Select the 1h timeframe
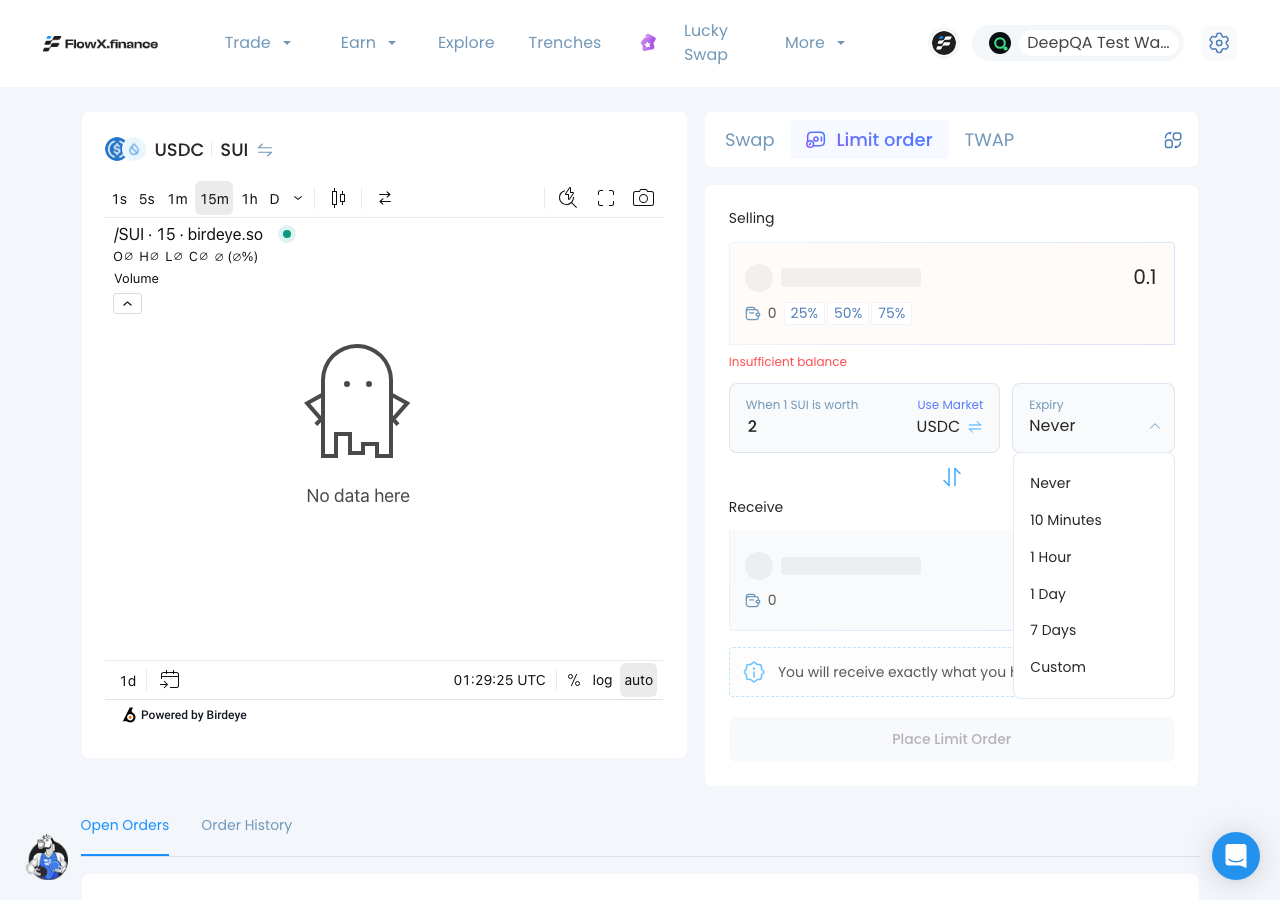 tap(250, 198)
